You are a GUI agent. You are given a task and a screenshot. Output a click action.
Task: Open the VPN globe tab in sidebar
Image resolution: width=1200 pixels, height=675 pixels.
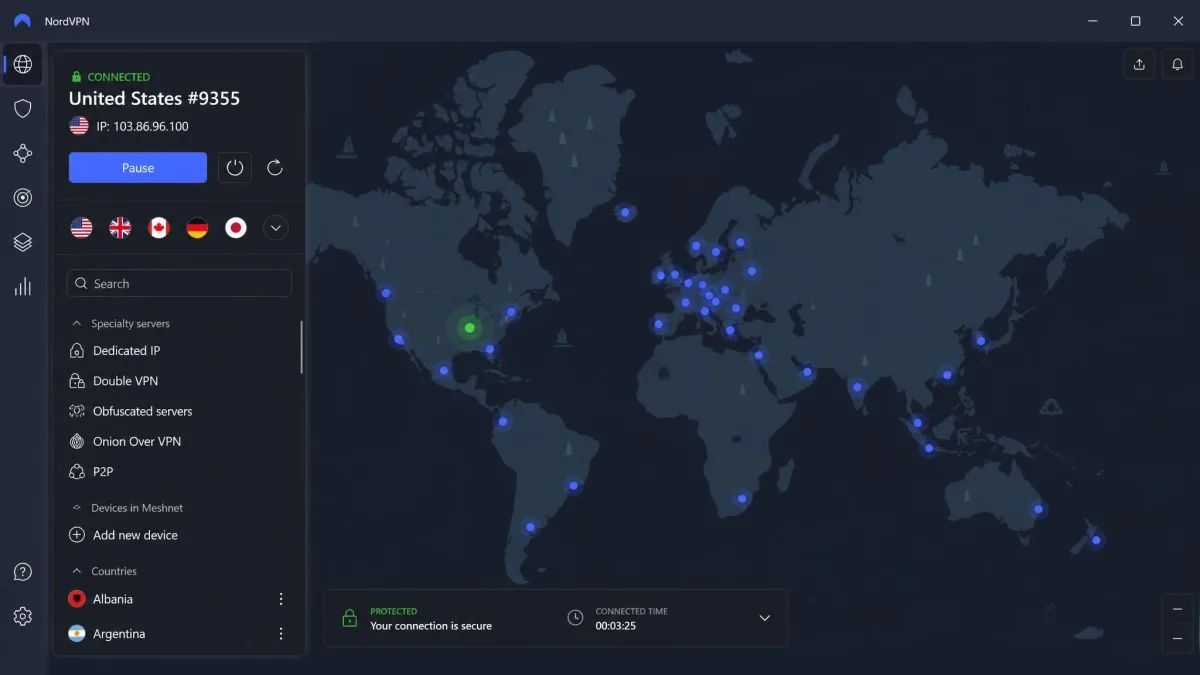(23, 65)
